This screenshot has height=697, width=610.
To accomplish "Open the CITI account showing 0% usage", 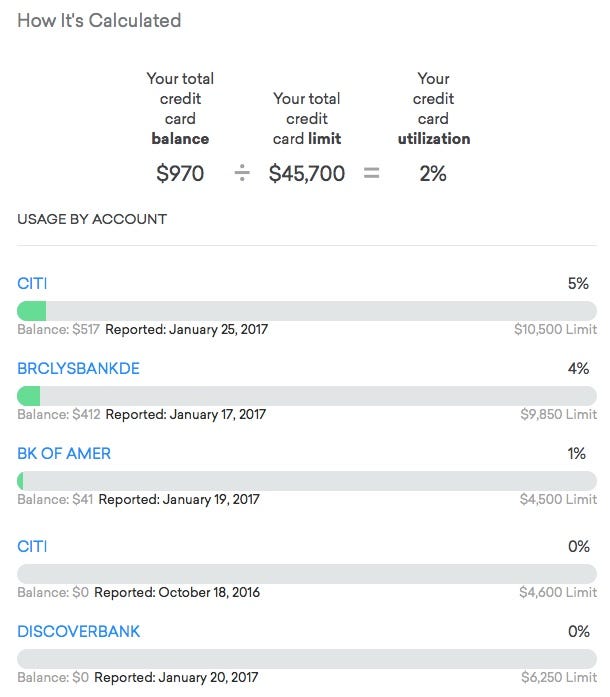I will [32, 546].
